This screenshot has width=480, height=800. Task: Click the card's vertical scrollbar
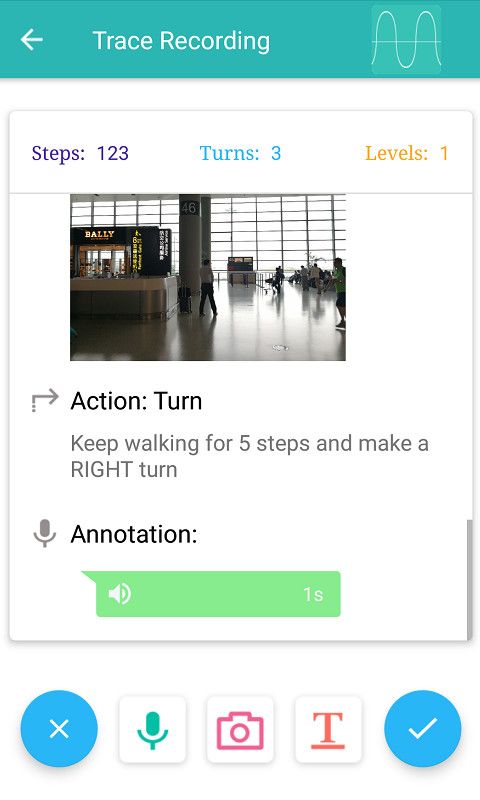(469, 580)
